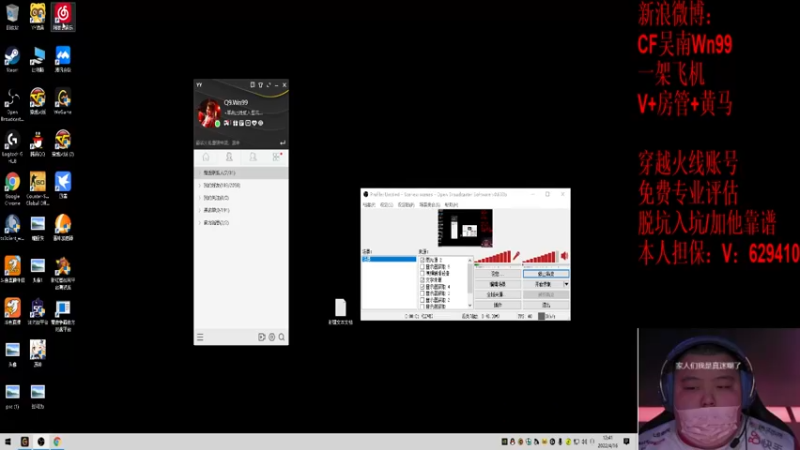Switch to the YY contacts person tab

click(229, 157)
